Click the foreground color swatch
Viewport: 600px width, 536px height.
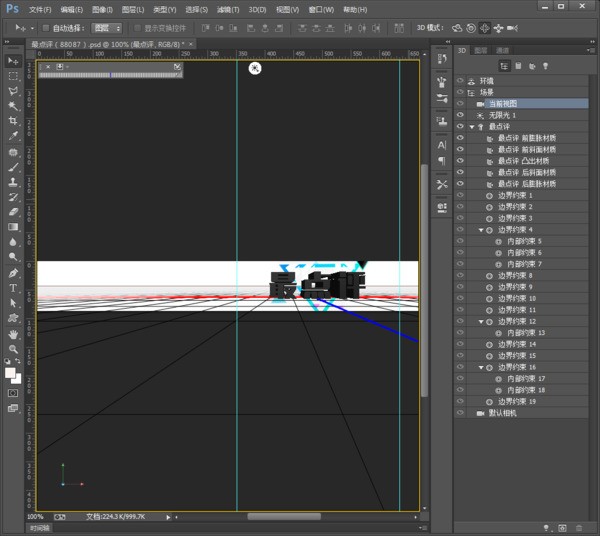pos(11,373)
